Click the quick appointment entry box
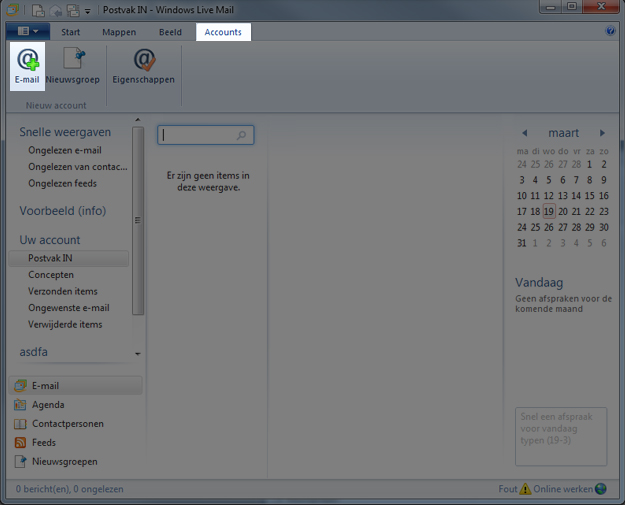This screenshot has height=505, width=627. (561, 437)
